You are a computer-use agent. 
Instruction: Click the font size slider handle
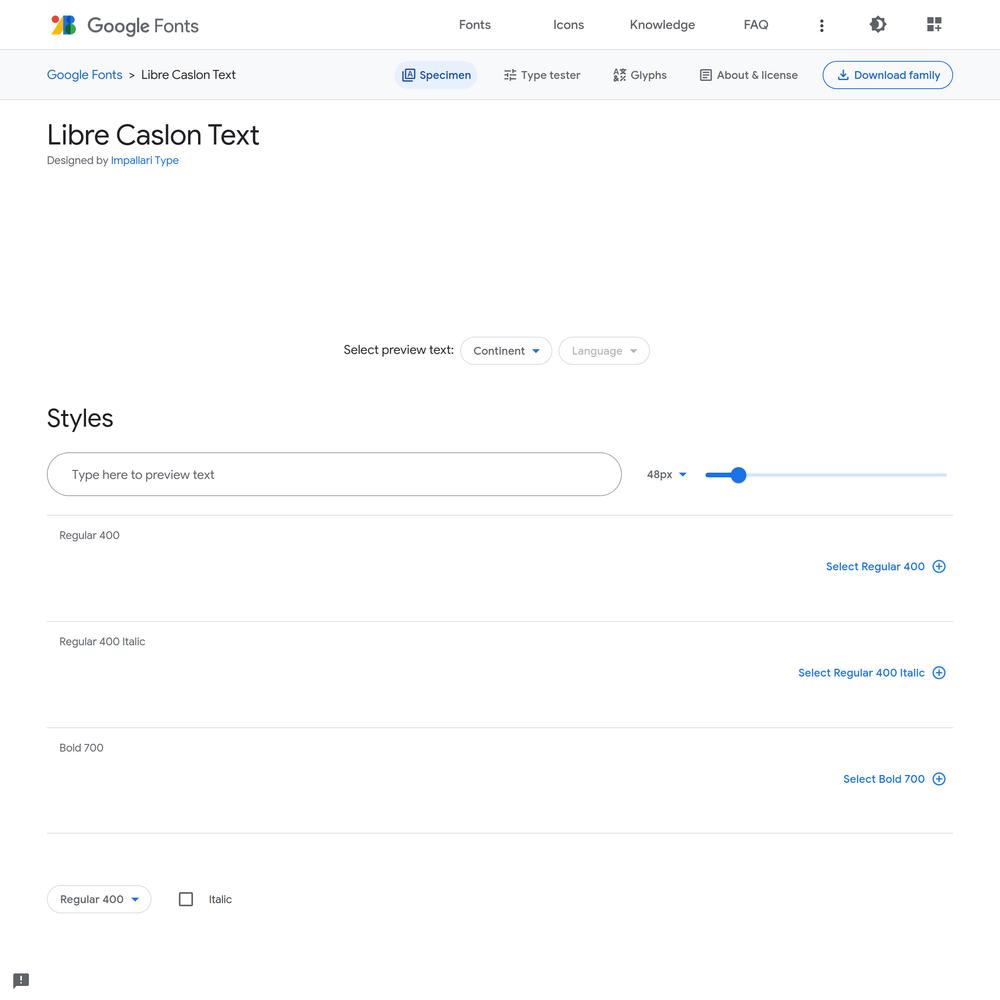pos(738,475)
